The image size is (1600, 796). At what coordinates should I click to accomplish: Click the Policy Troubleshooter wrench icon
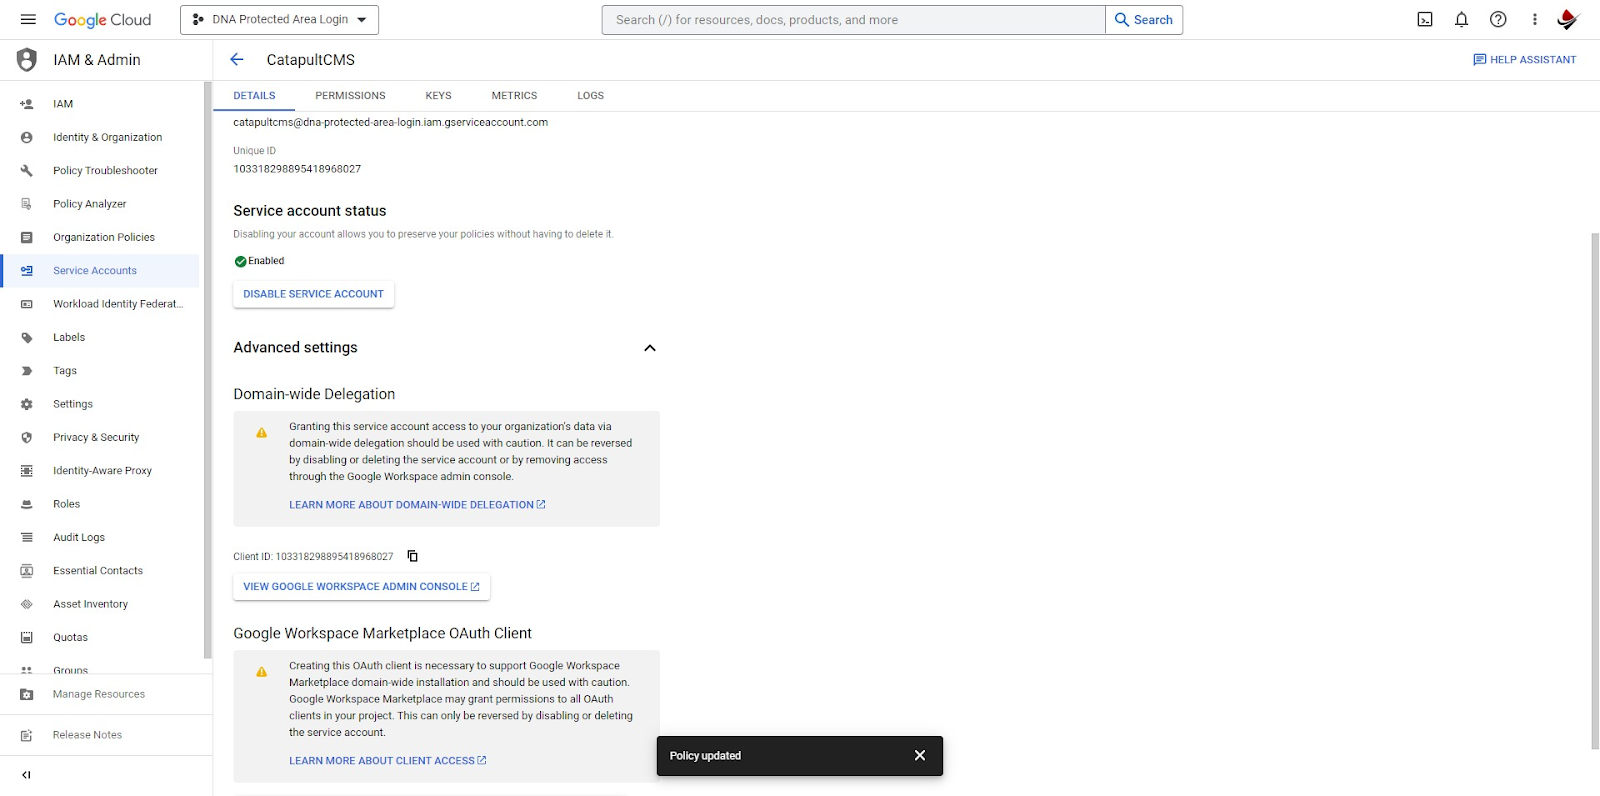coord(27,171)
